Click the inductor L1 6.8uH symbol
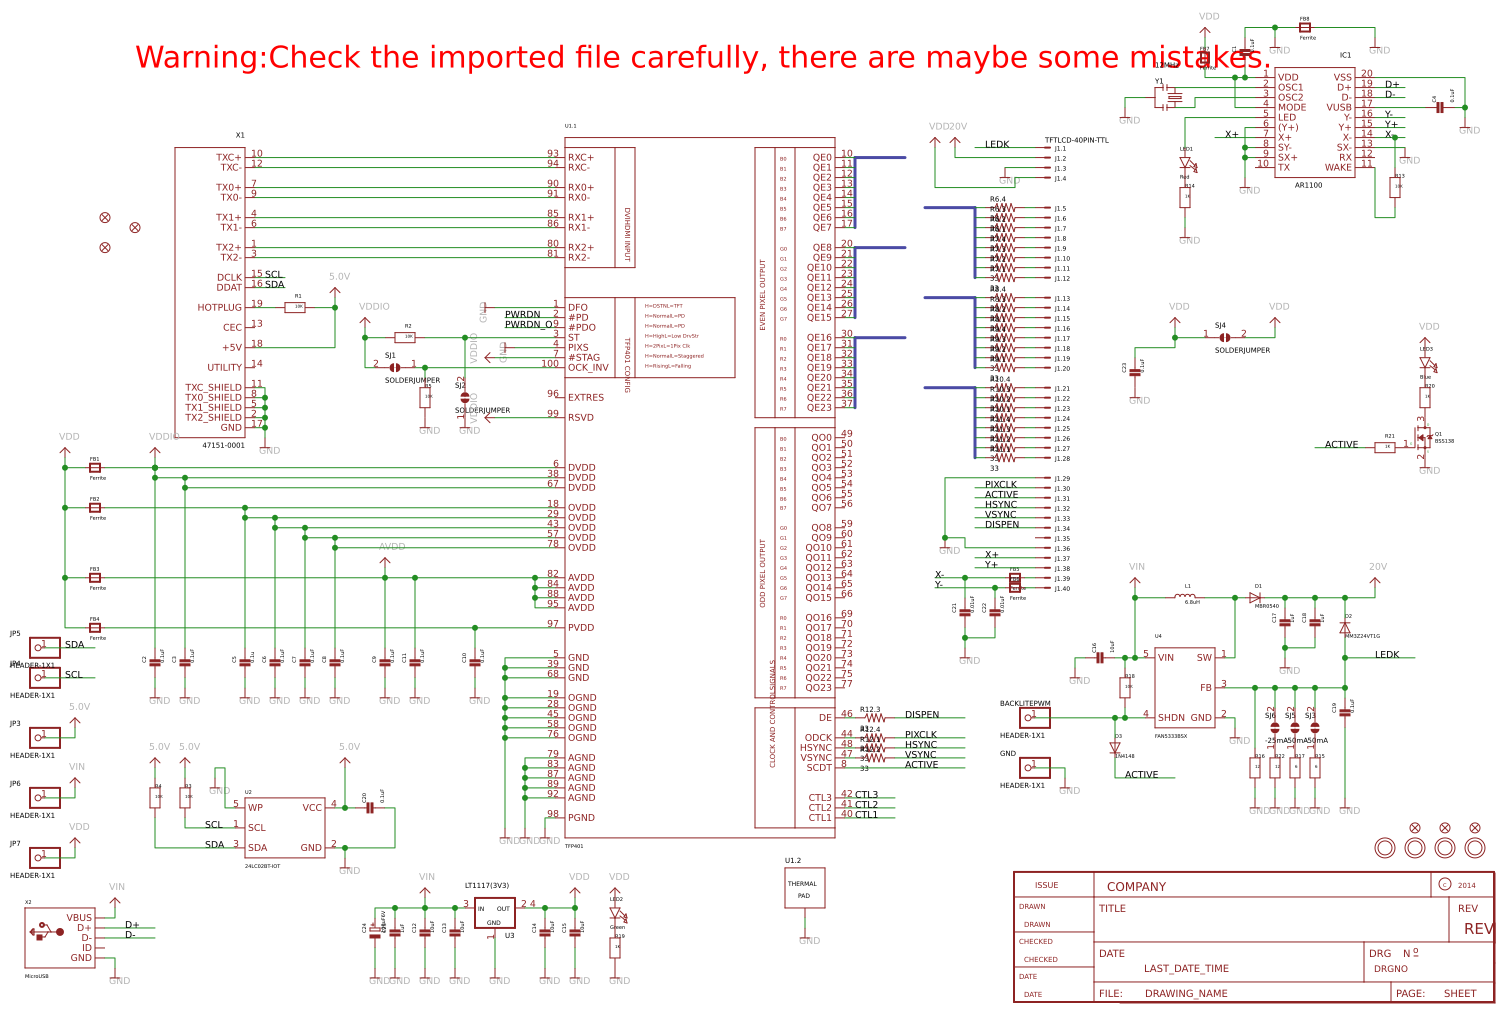The height and width of the screenshot is (1013, 1505). [1186, 595]
